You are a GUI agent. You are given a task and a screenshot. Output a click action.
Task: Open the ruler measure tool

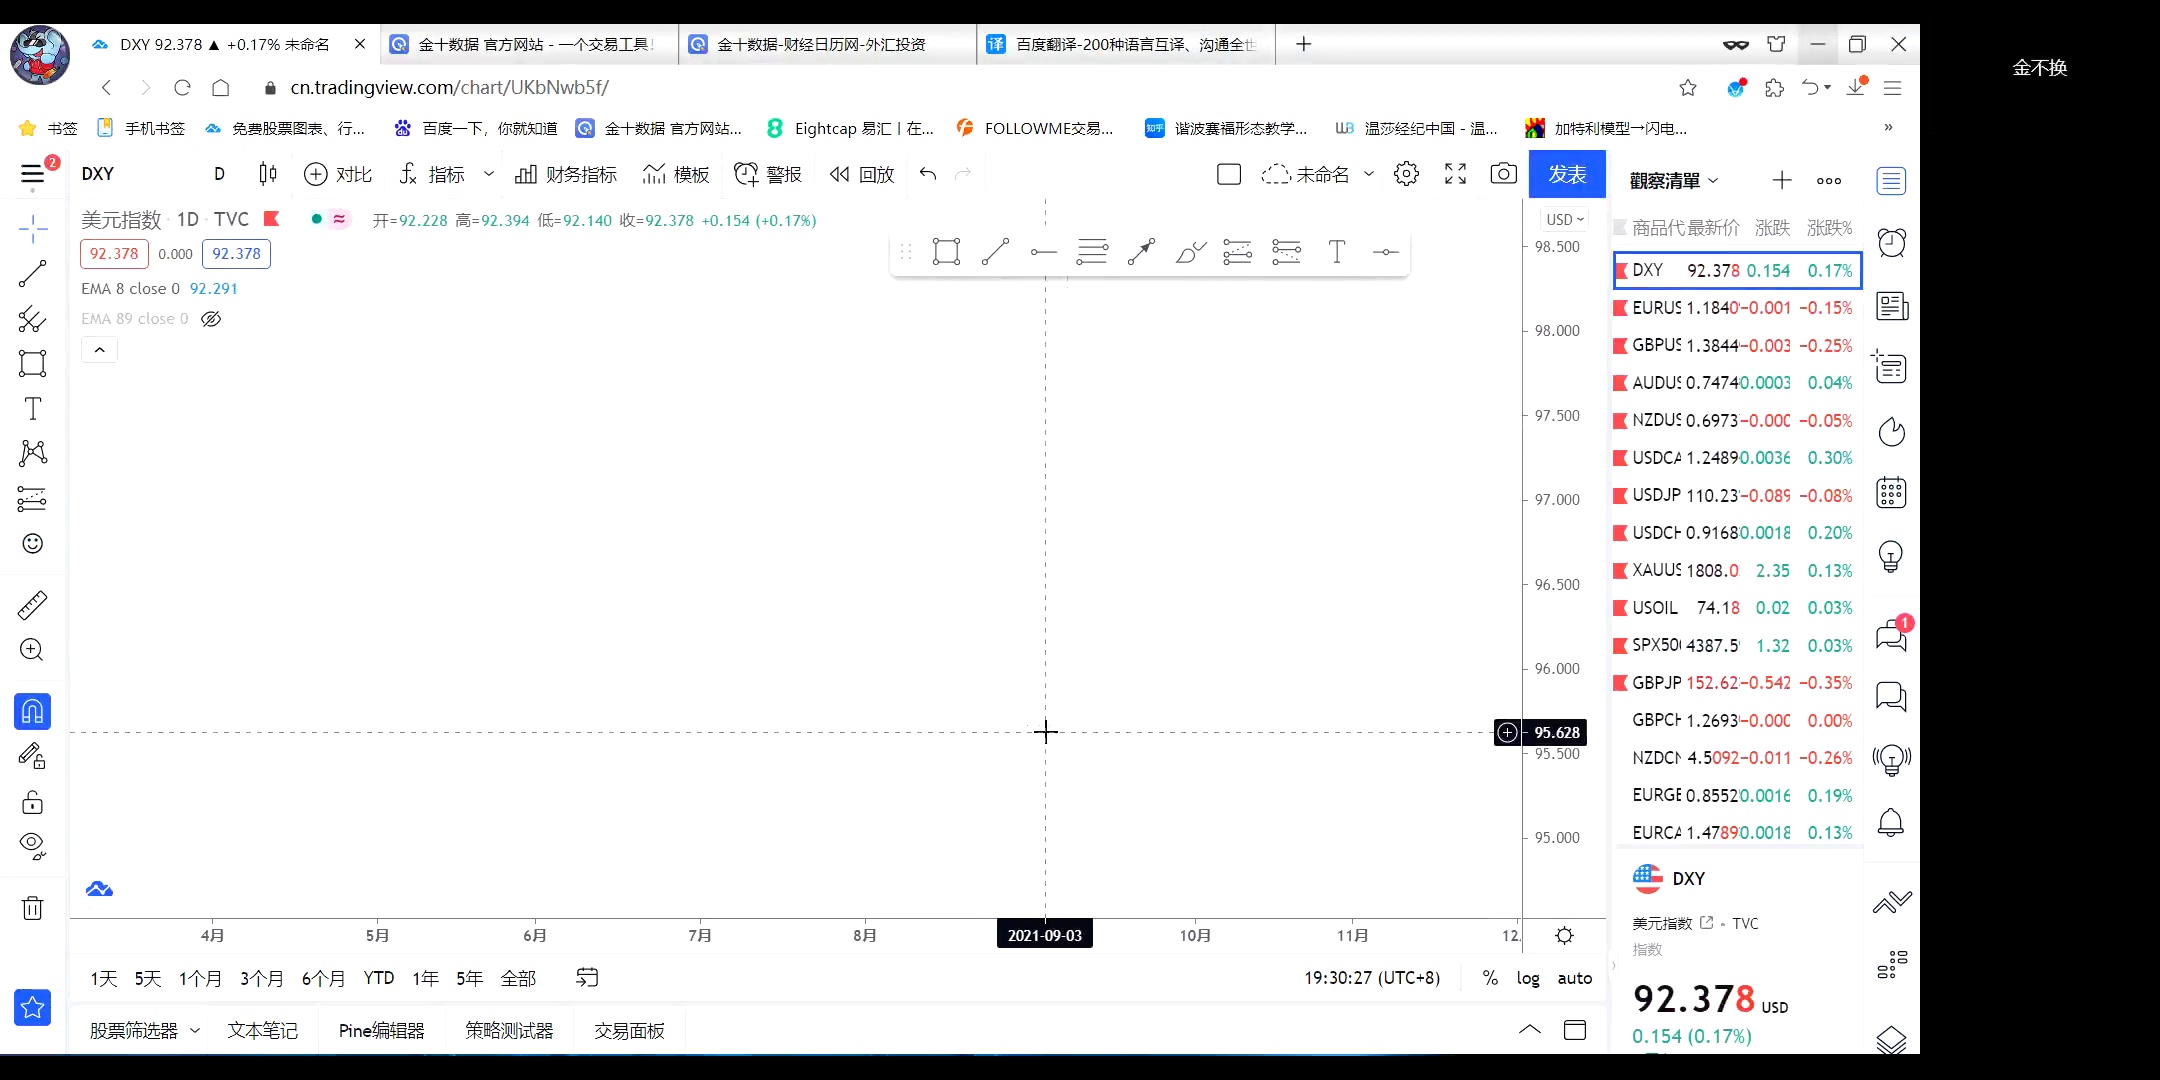pos(32,605)
